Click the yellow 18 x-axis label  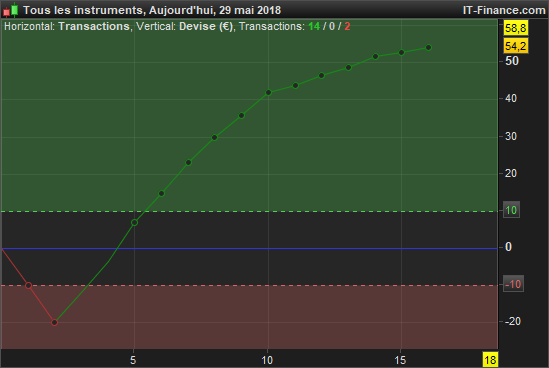[490, 360]
